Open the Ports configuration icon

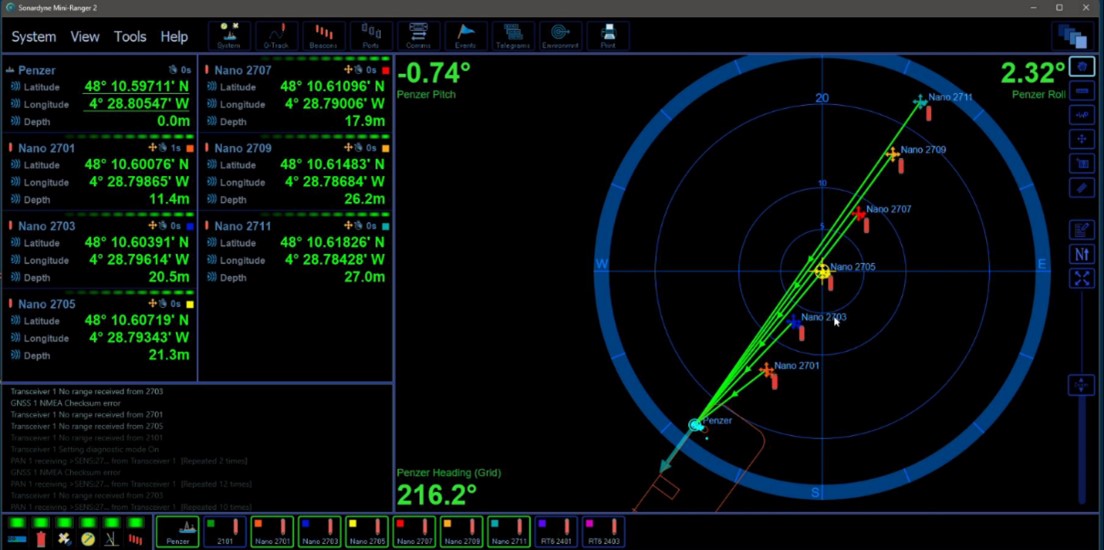pos(371,36)
